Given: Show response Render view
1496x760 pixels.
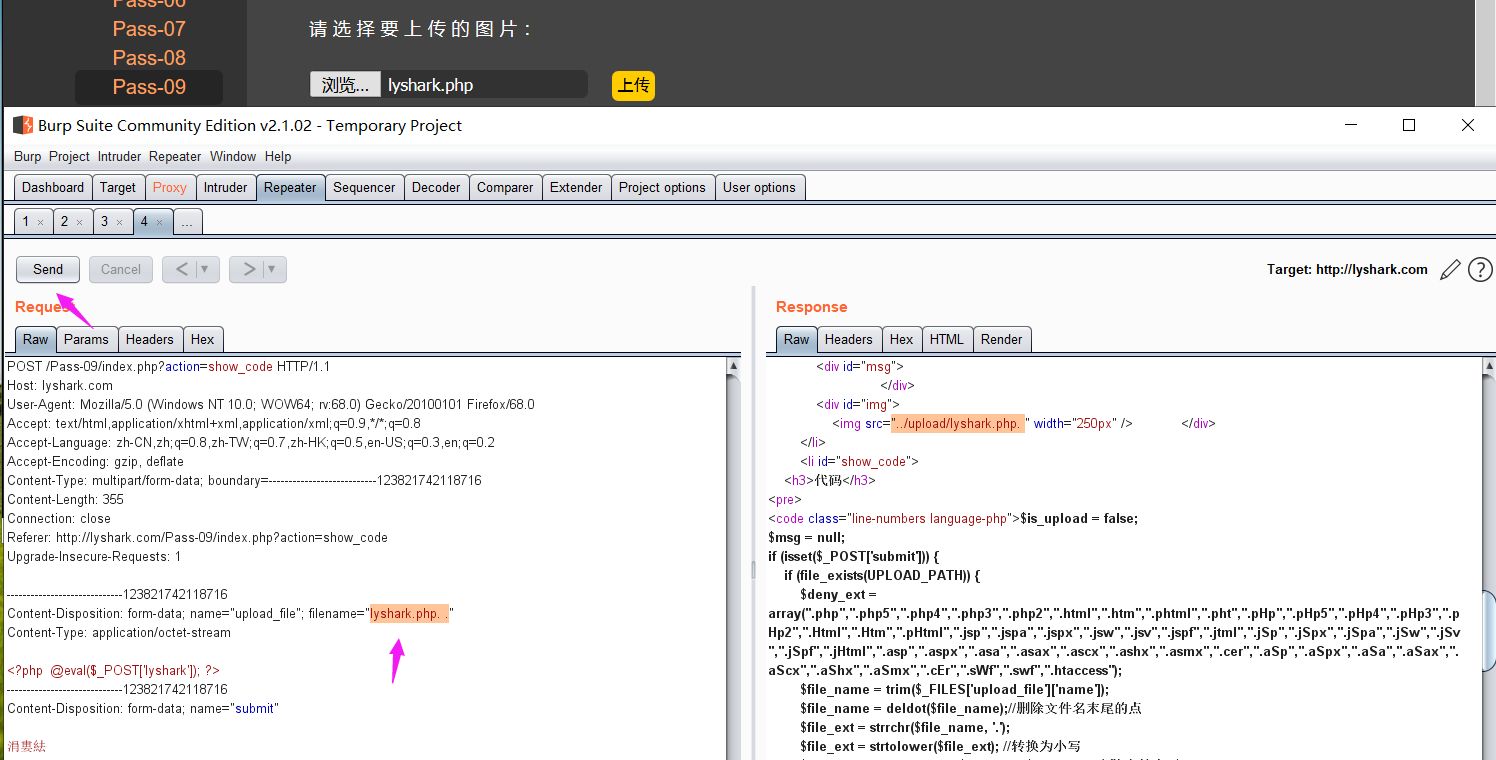Looking at the screenshot, I should [1001, 339].
